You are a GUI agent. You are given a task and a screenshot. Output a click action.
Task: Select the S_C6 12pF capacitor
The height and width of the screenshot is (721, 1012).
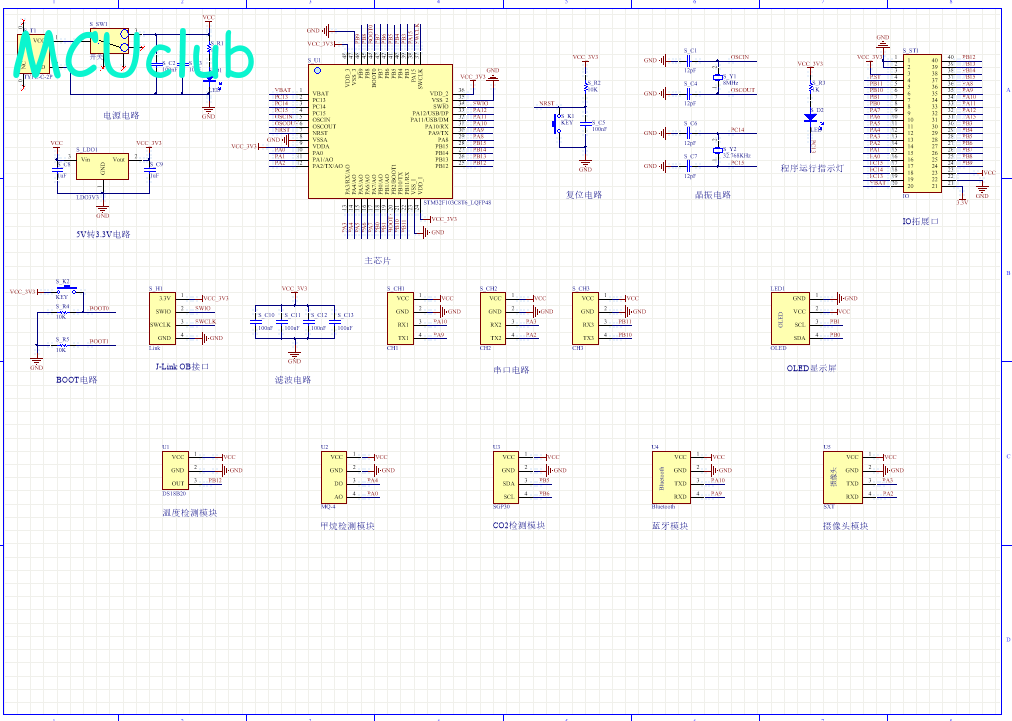pos(689,133)
